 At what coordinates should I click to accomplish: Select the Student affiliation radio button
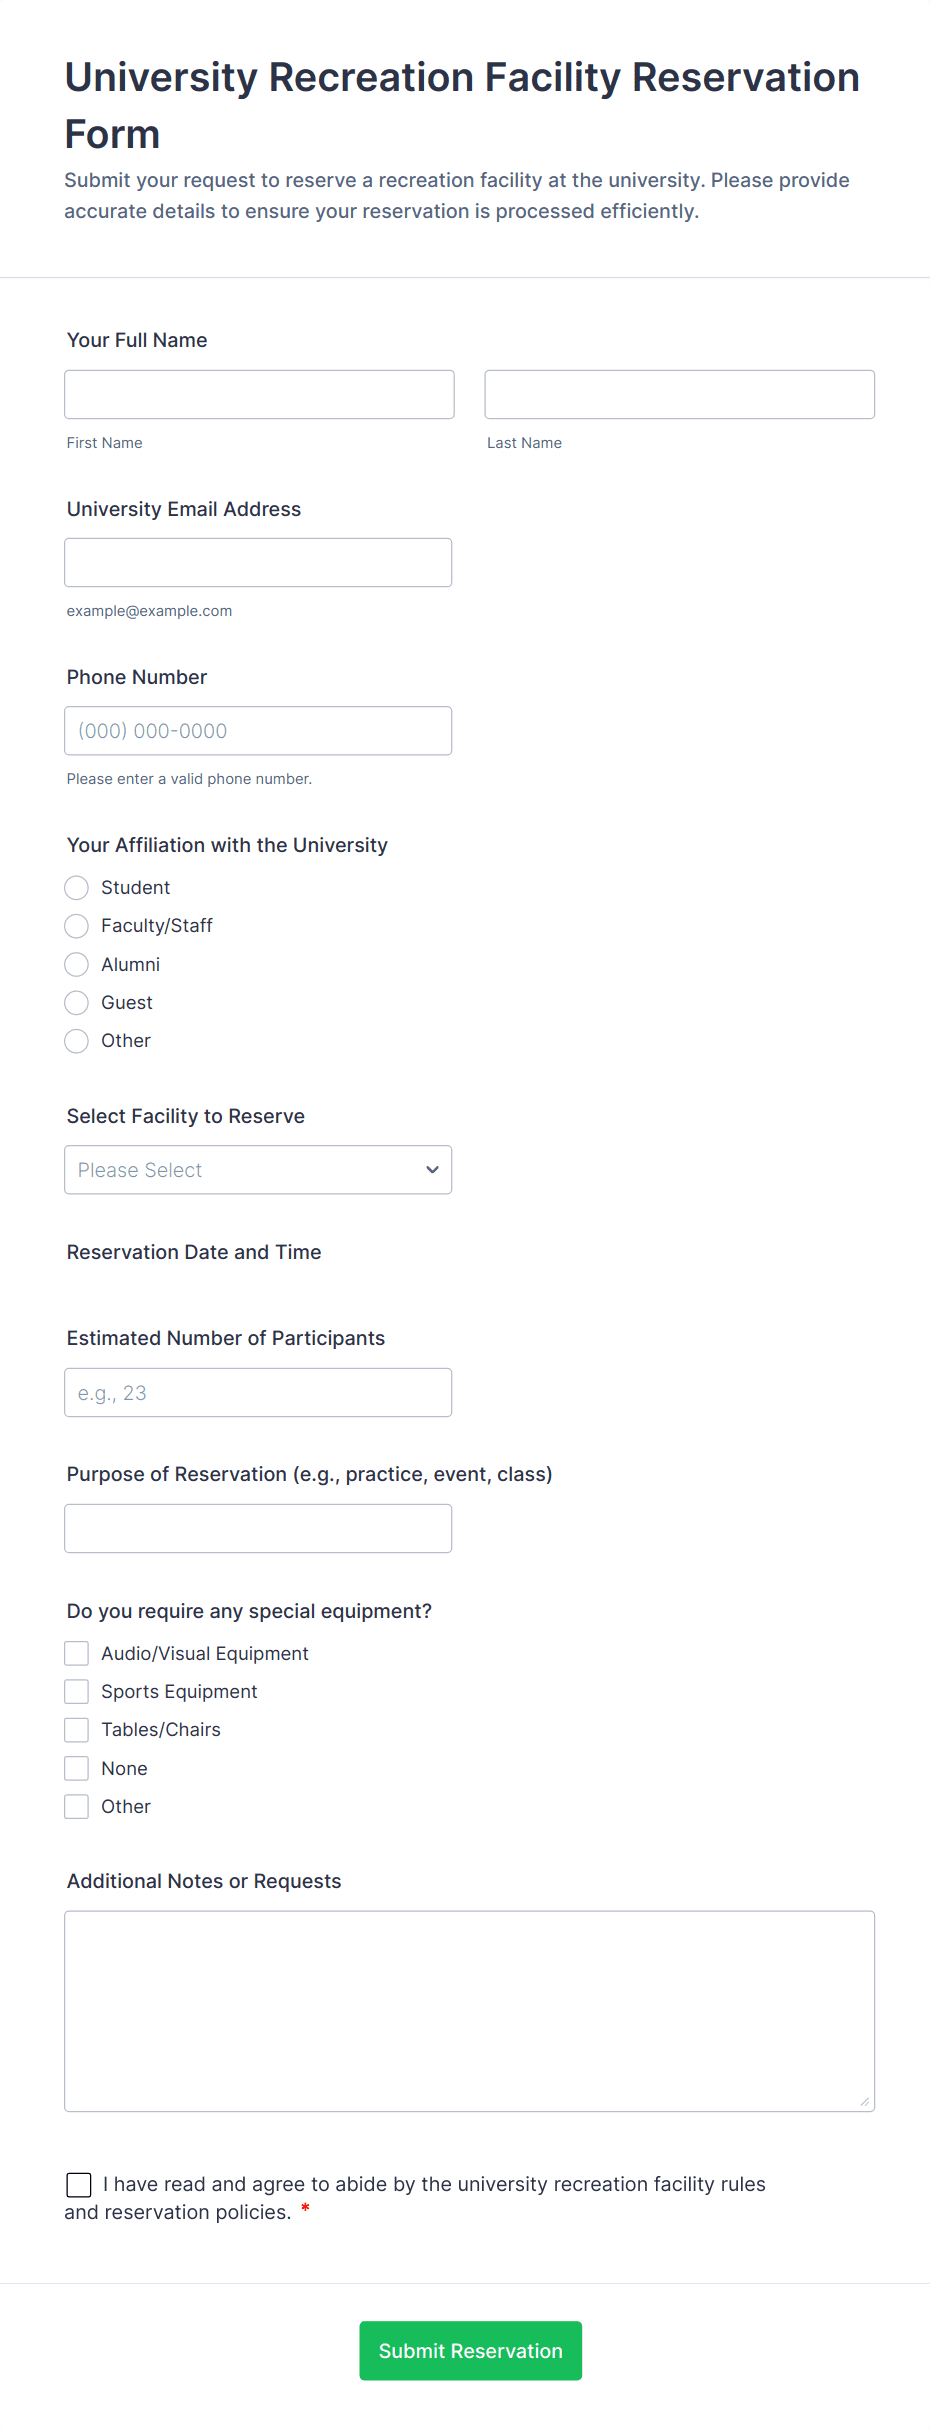77,888
